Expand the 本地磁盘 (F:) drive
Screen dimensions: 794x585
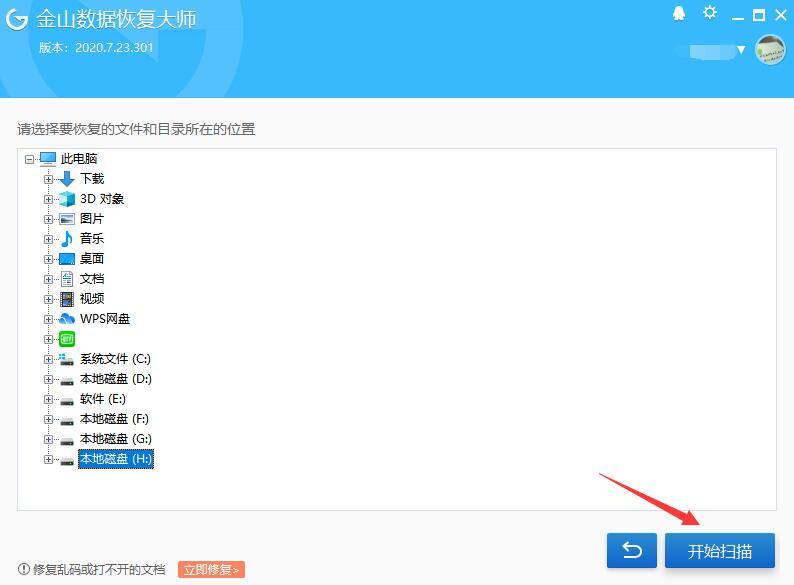pyautogui.click(x=48, y=419)
